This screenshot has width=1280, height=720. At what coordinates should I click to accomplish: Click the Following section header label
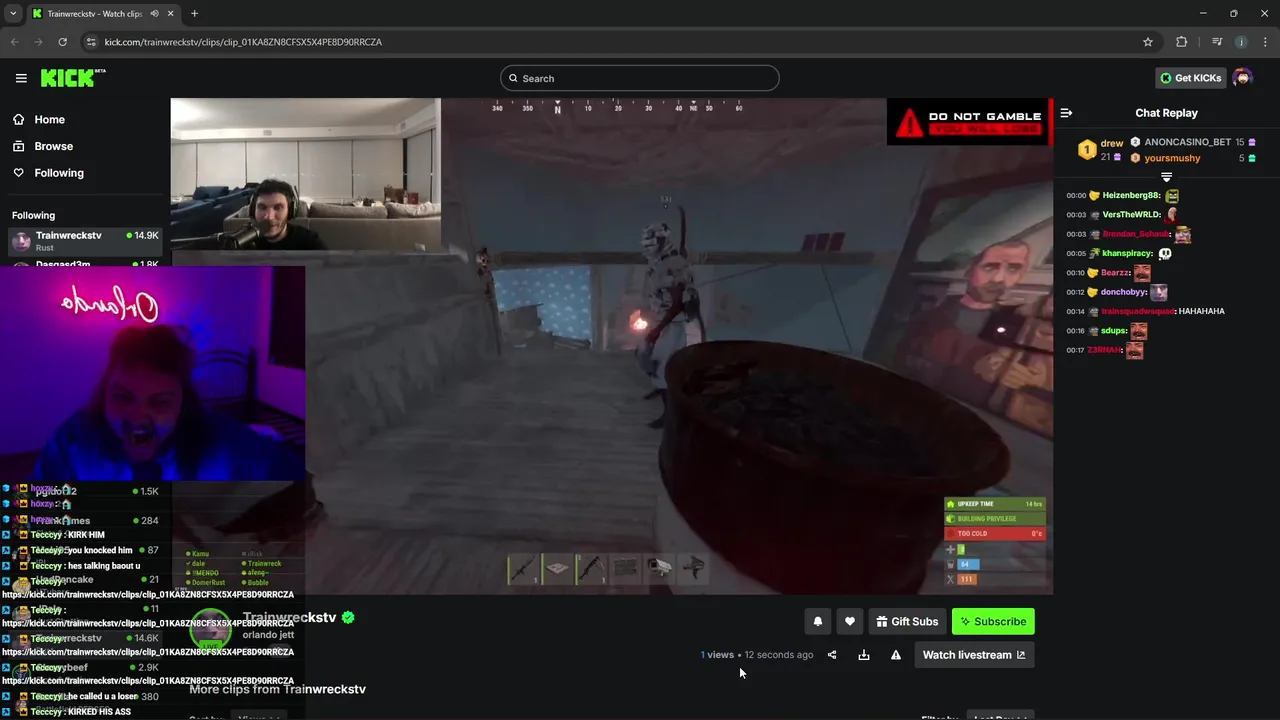pos(33,215)
